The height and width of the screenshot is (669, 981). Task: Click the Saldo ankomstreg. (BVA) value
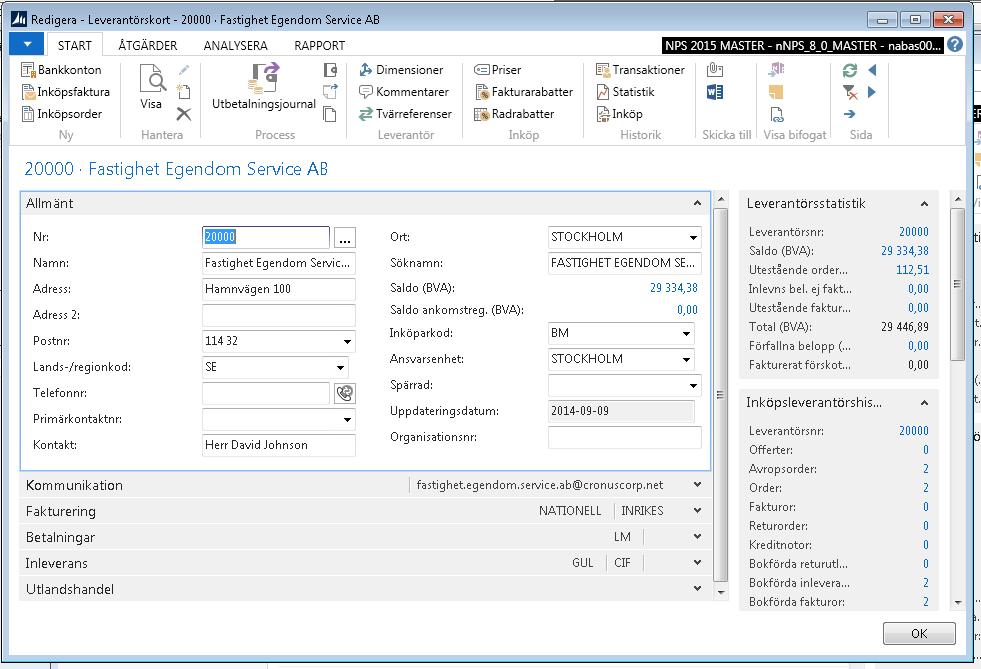click(x=688, y=310)
